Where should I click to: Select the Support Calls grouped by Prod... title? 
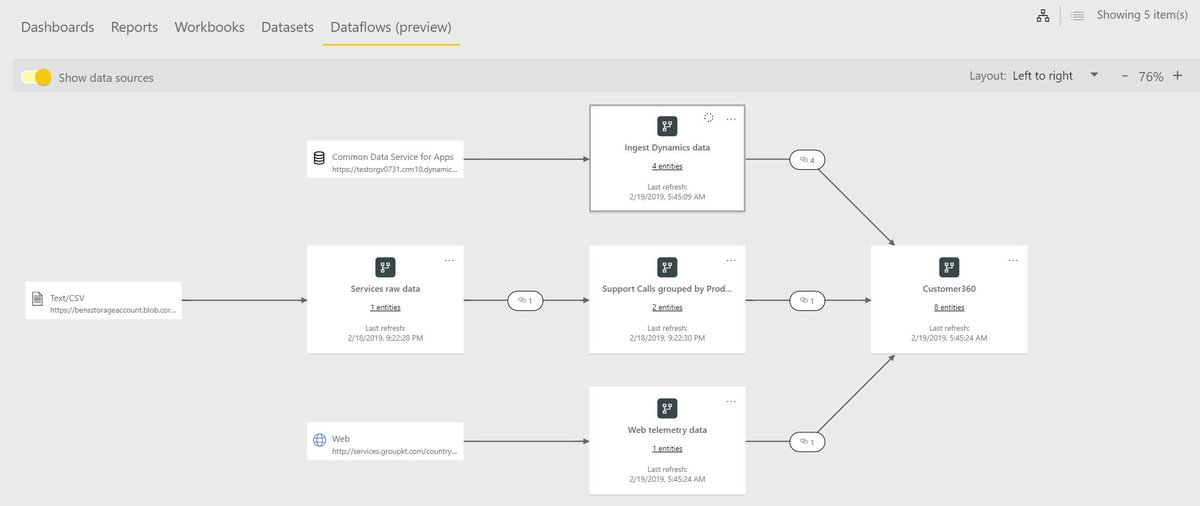[x=667, y=289]
